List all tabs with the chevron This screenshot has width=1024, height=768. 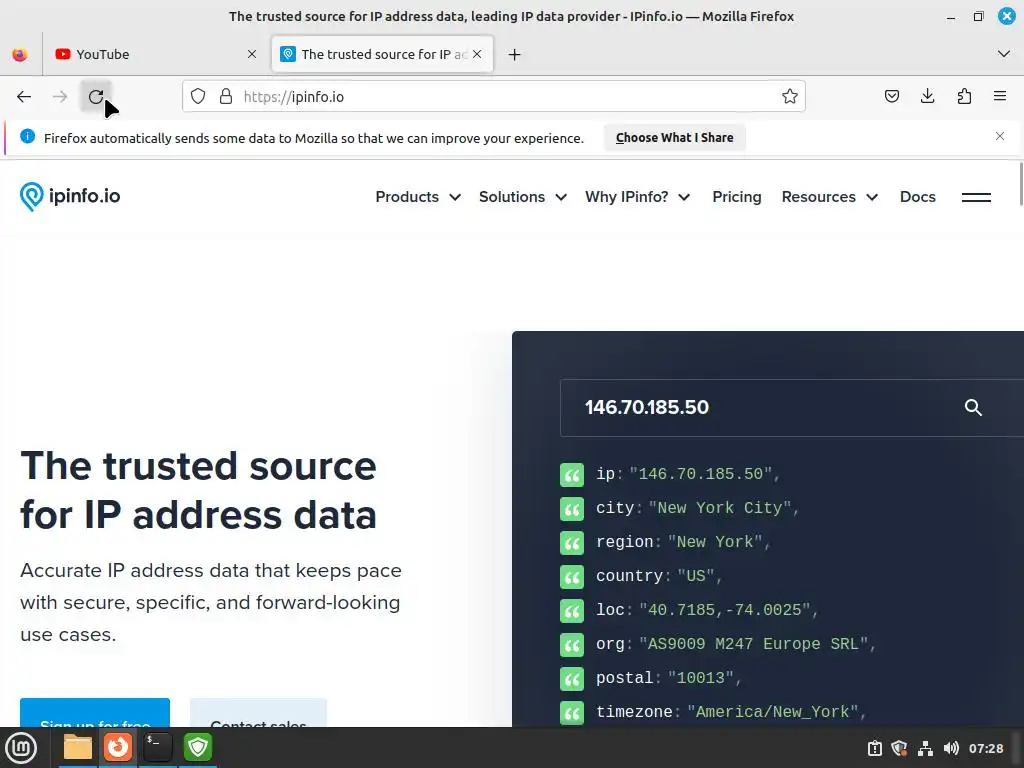pos(1004,54)
